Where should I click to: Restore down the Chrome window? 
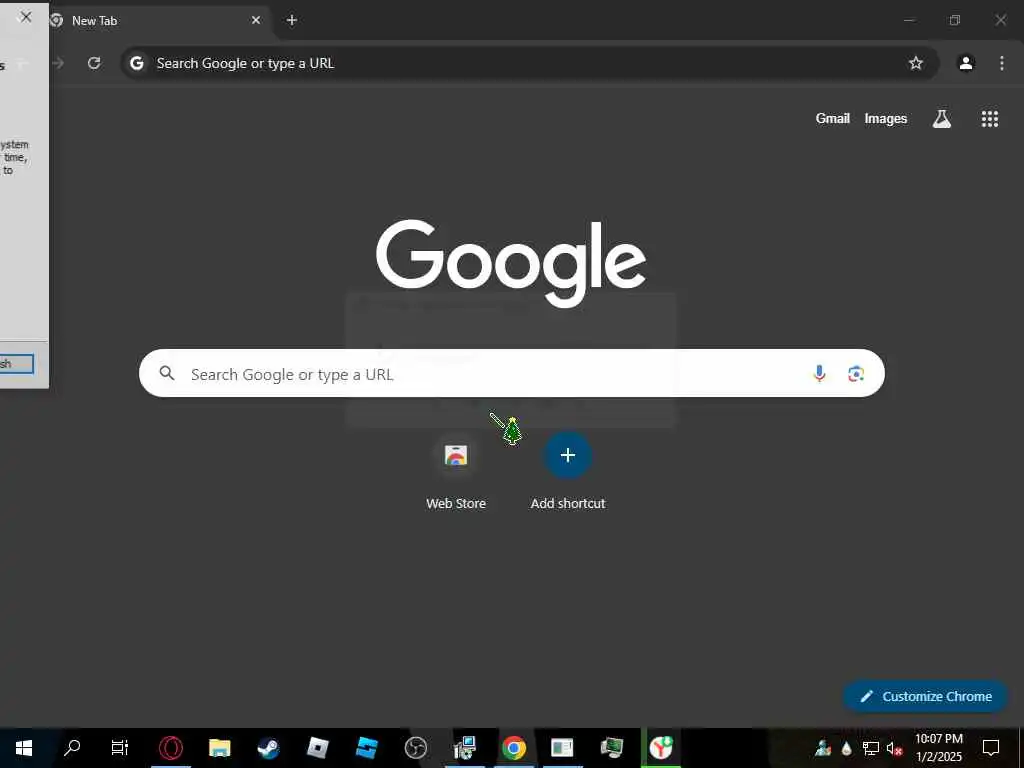(955, 20)
